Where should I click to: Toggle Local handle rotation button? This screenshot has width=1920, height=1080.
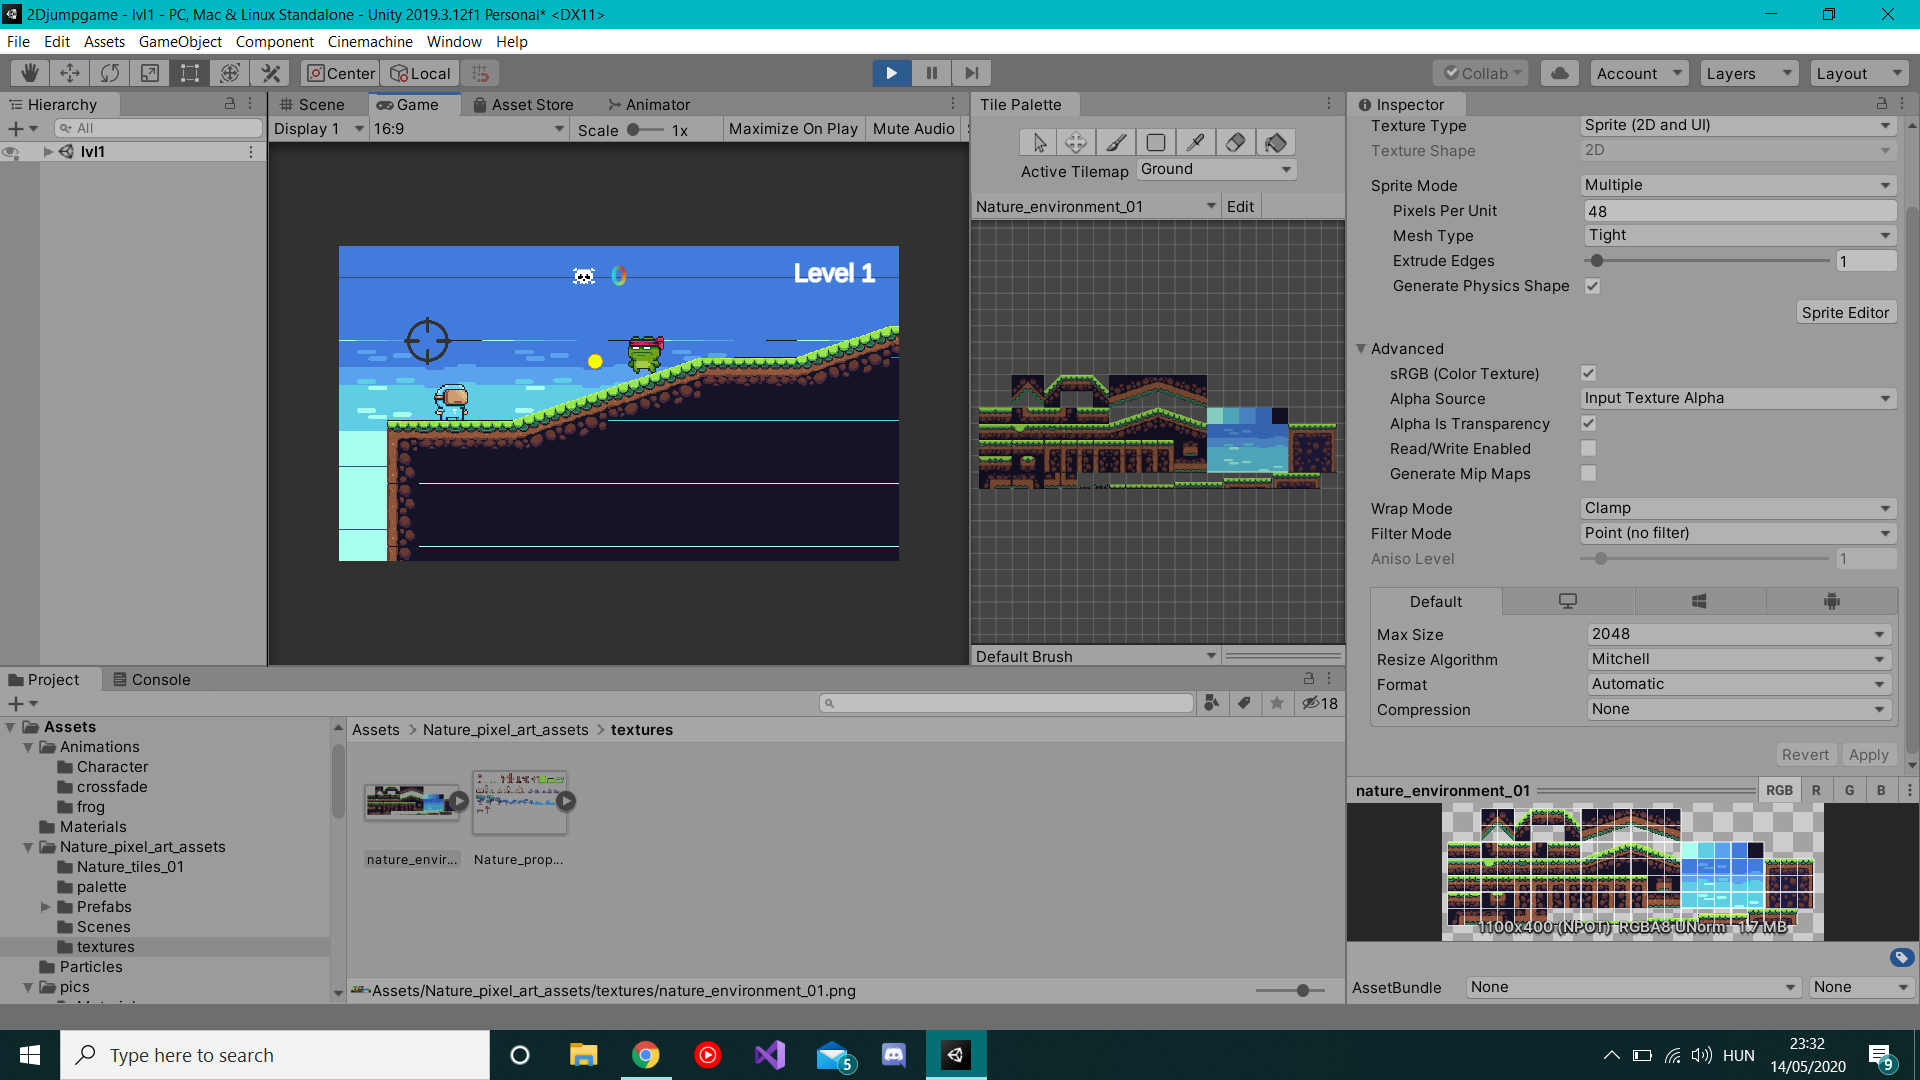click(420, 73)
